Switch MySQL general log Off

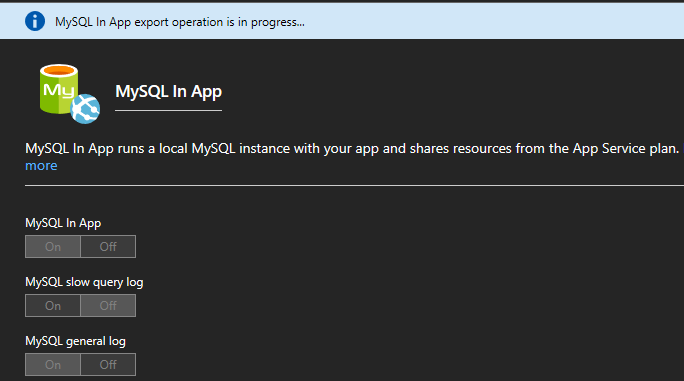tap(108, 364)
